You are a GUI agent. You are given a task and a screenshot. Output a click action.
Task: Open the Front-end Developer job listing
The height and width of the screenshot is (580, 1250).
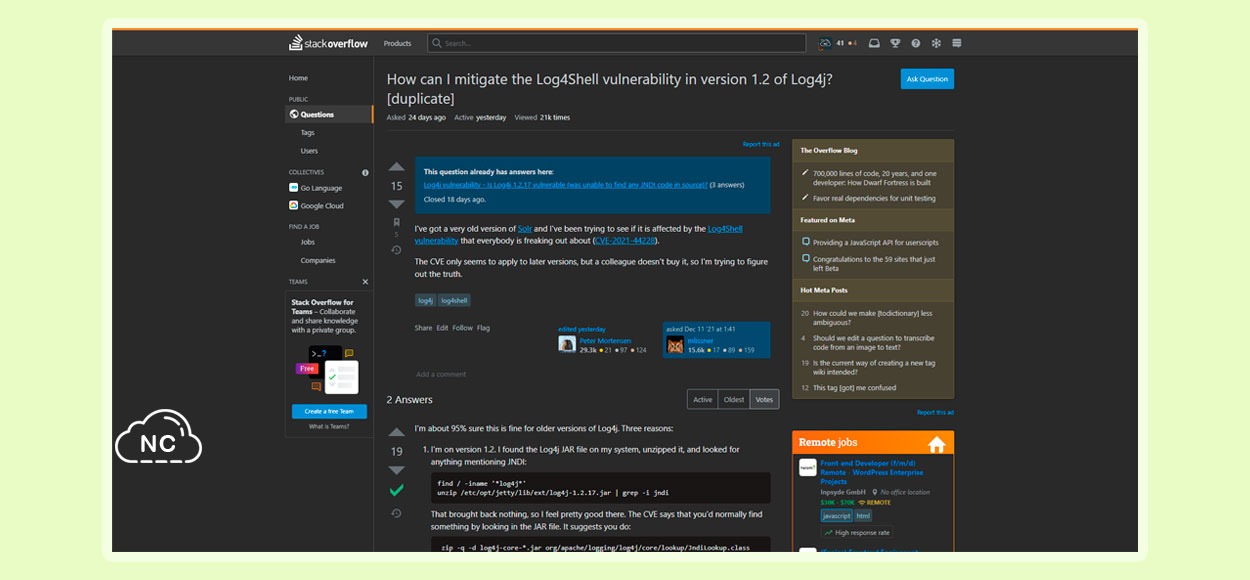tap(873, 472)
